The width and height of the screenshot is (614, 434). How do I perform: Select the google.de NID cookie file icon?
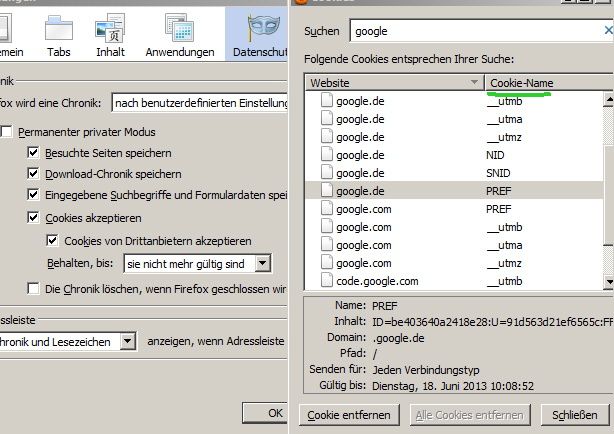[327, 154]
